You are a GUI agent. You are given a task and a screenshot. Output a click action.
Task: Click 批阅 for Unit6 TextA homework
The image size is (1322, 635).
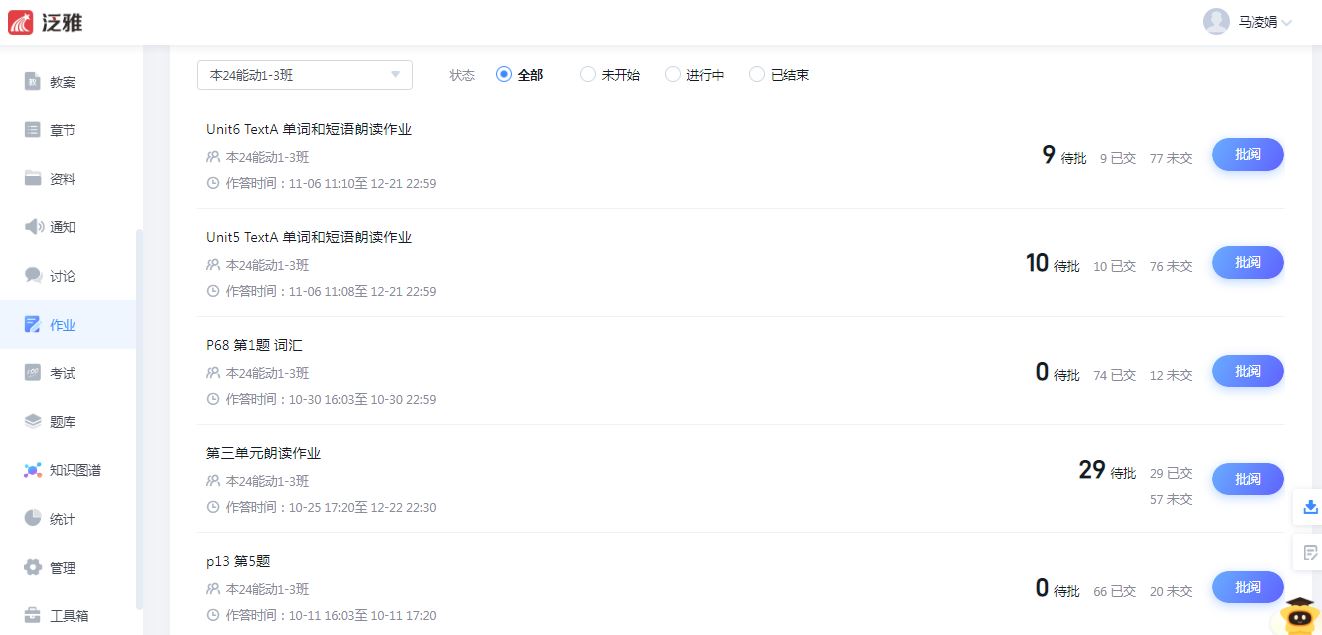coord(1247,155)
